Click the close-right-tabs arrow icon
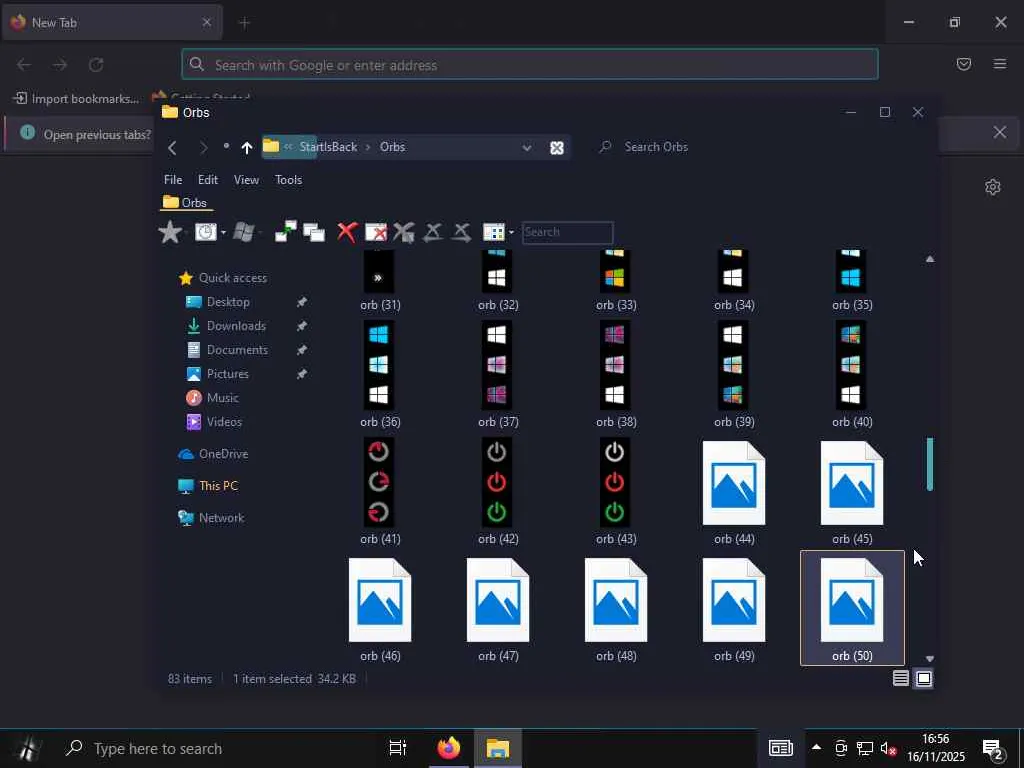1024x768 pixels. point(461,232)
